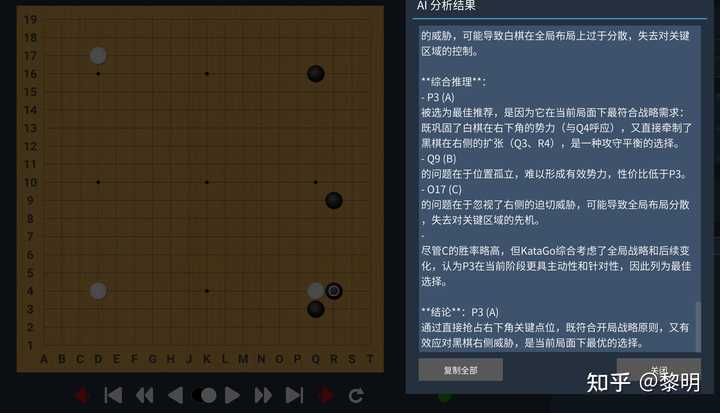Click the 关闭 close button in the analysis panel
This screenshot has width=720, height=413.
click(659, 370)
